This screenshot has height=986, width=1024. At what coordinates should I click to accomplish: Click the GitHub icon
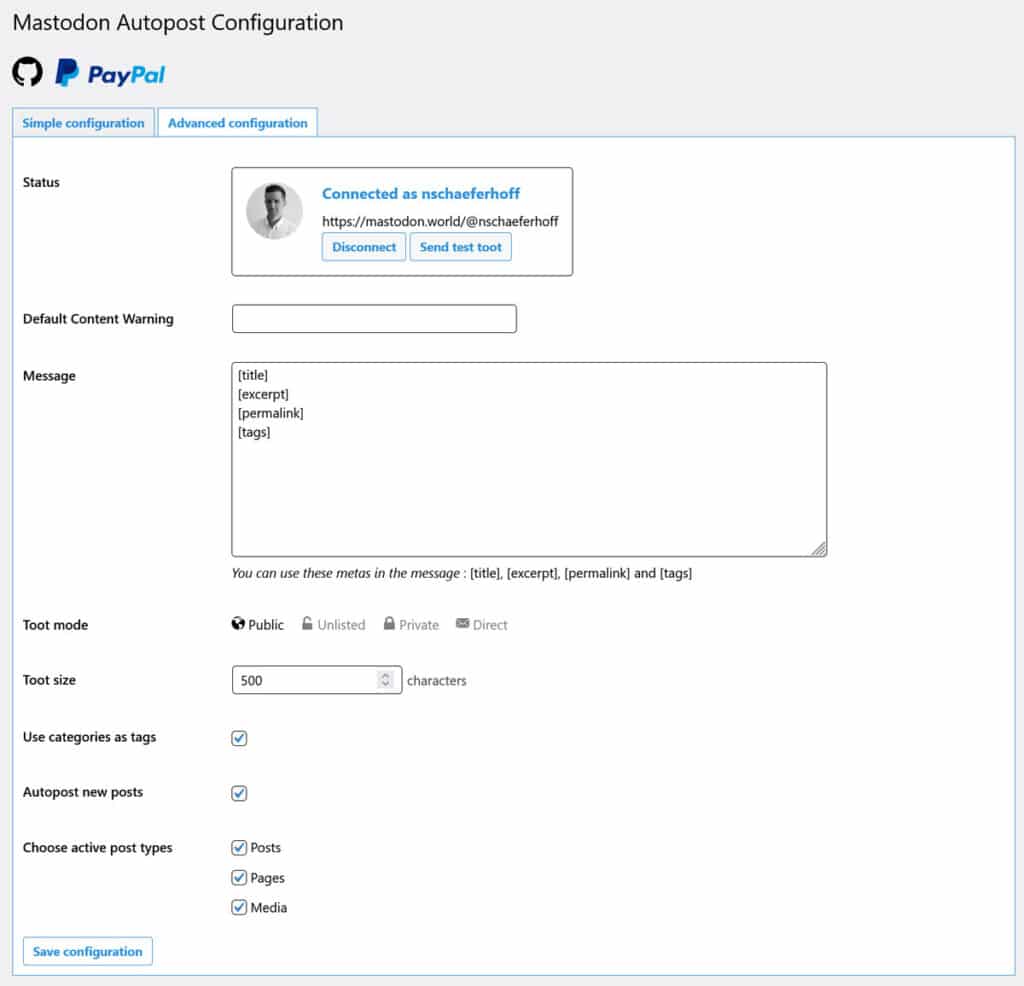click(27, 71)
